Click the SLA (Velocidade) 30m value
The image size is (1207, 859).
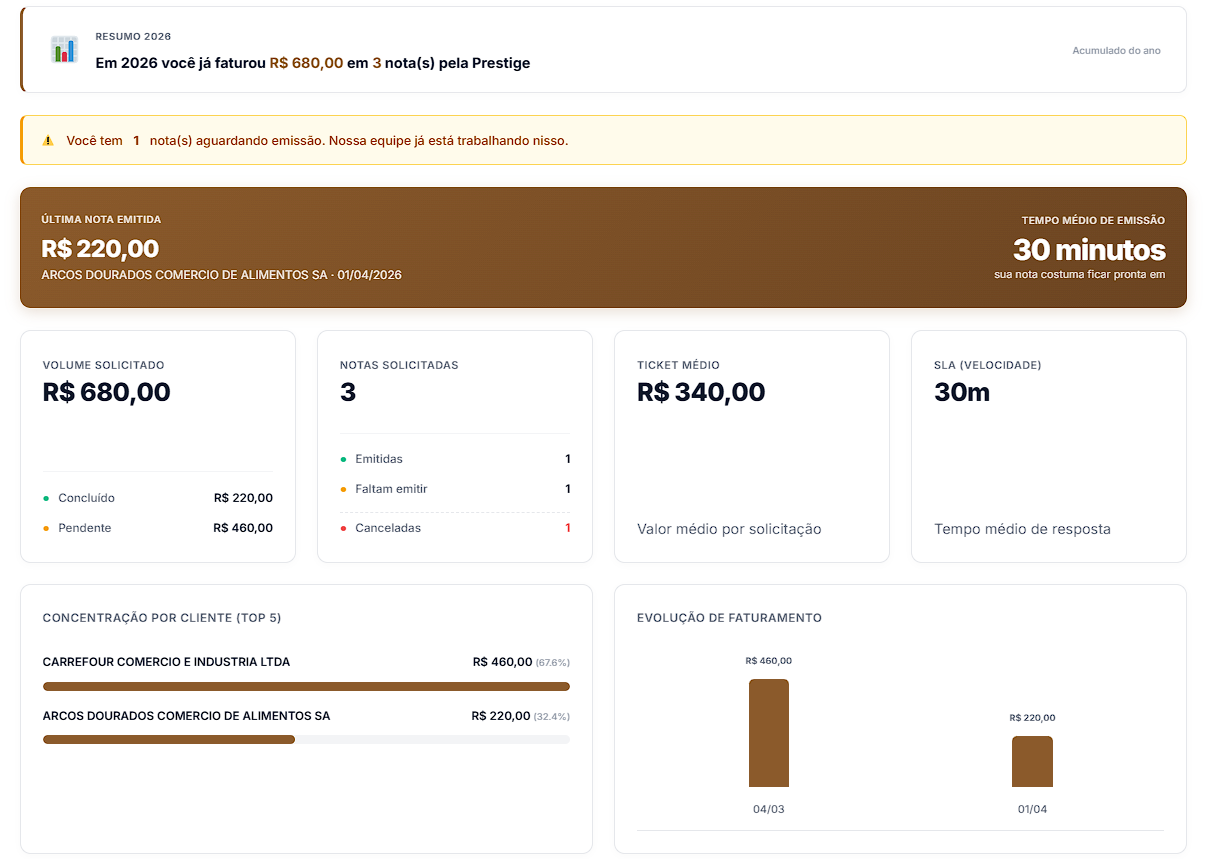pyautogui.click(x=962, y=392)
